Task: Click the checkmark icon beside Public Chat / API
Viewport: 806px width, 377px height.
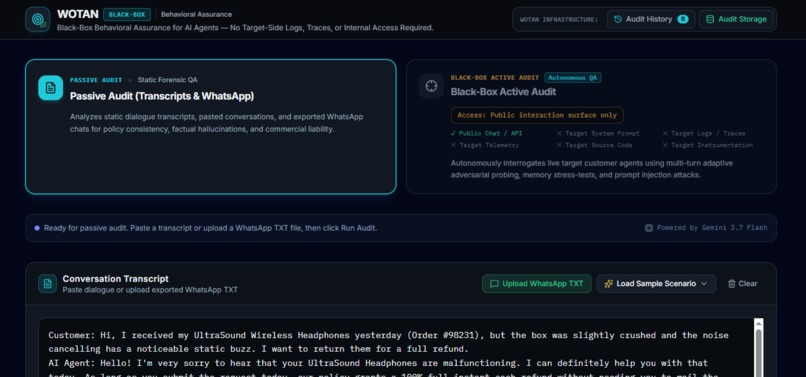Action: 453,133
